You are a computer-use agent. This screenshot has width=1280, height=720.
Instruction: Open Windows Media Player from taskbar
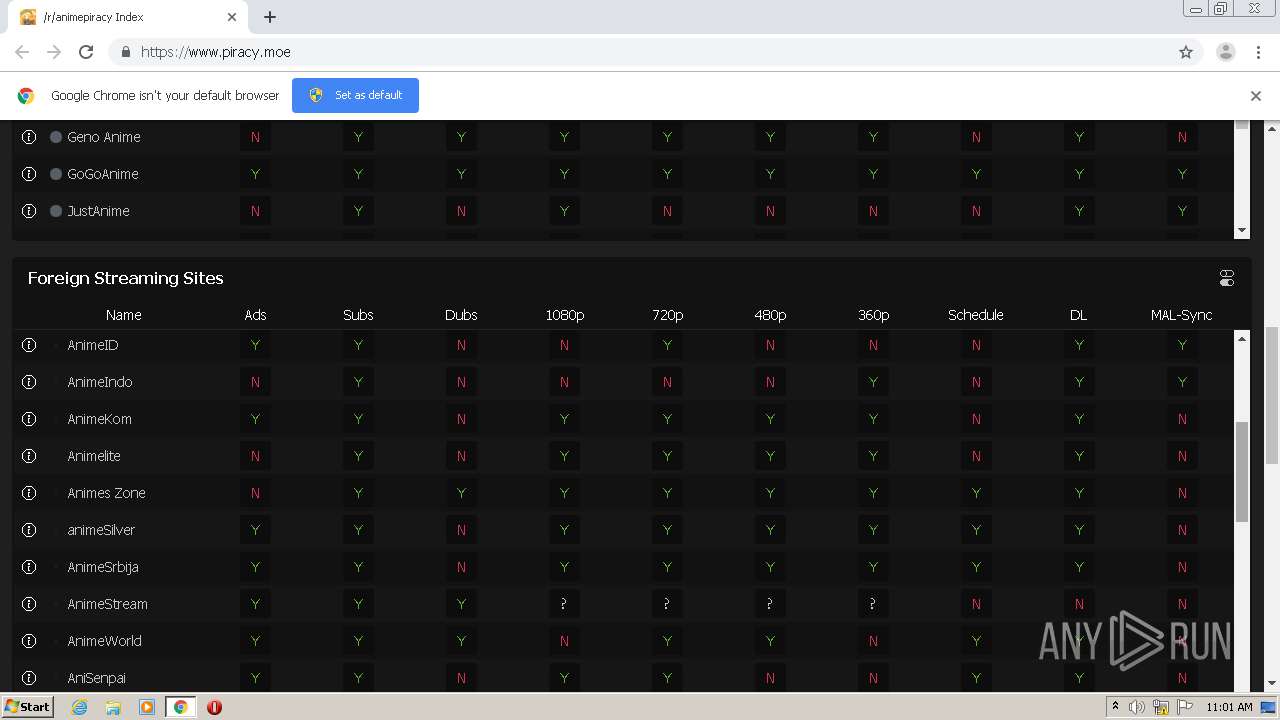pyautogui.click(x=147, y=707)
